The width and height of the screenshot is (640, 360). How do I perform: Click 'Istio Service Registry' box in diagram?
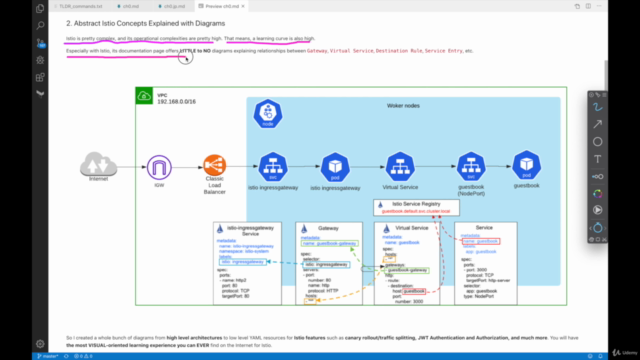pos(416,207)
